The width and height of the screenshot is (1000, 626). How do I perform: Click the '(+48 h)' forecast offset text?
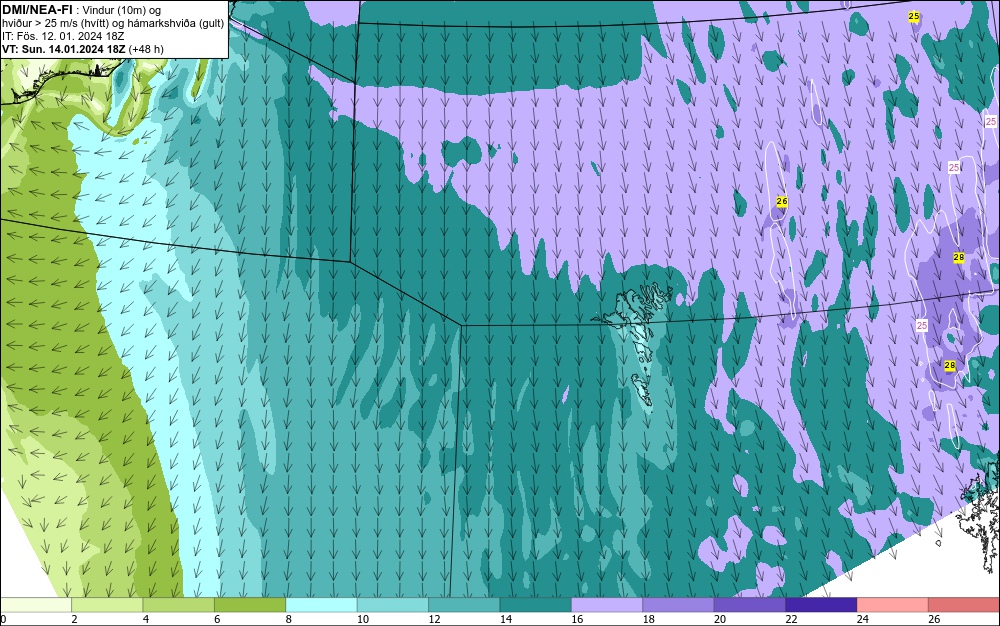[x=146, y=48]
